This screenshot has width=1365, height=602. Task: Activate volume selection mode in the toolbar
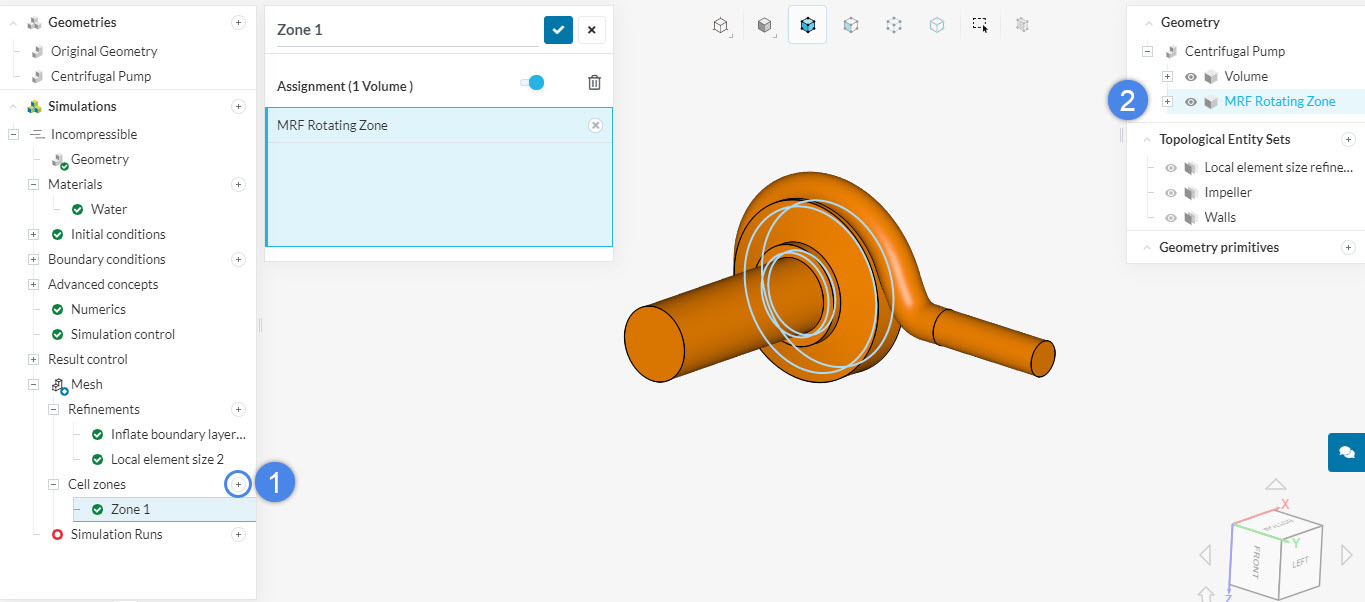[807, 25]
